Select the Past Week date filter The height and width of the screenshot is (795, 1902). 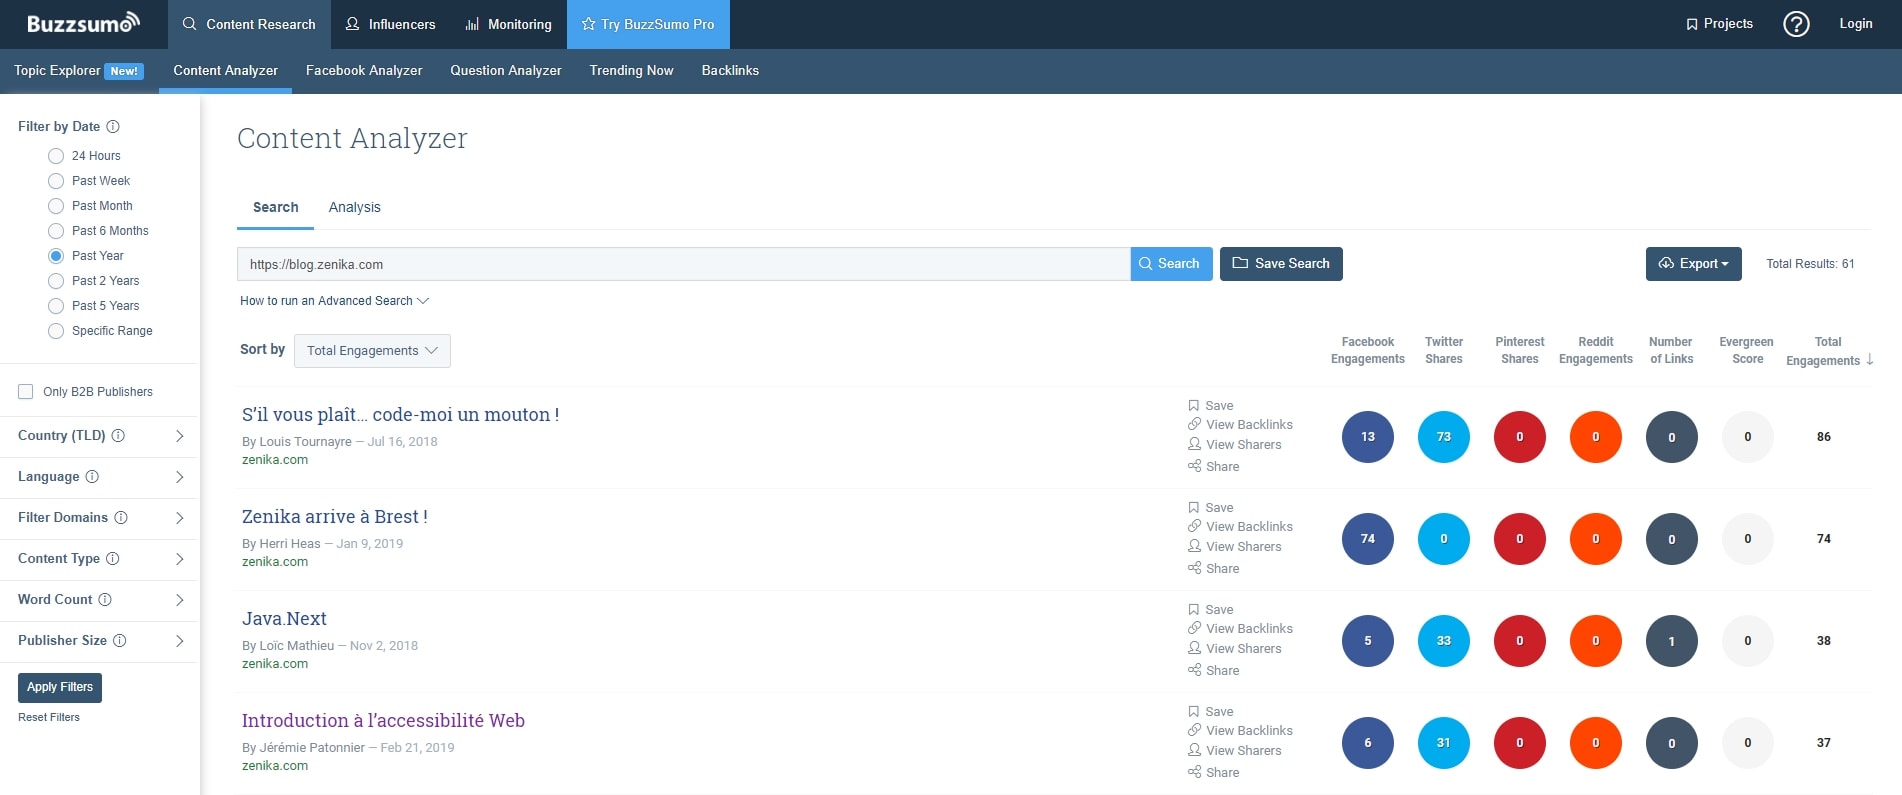[x=56, y=181]
